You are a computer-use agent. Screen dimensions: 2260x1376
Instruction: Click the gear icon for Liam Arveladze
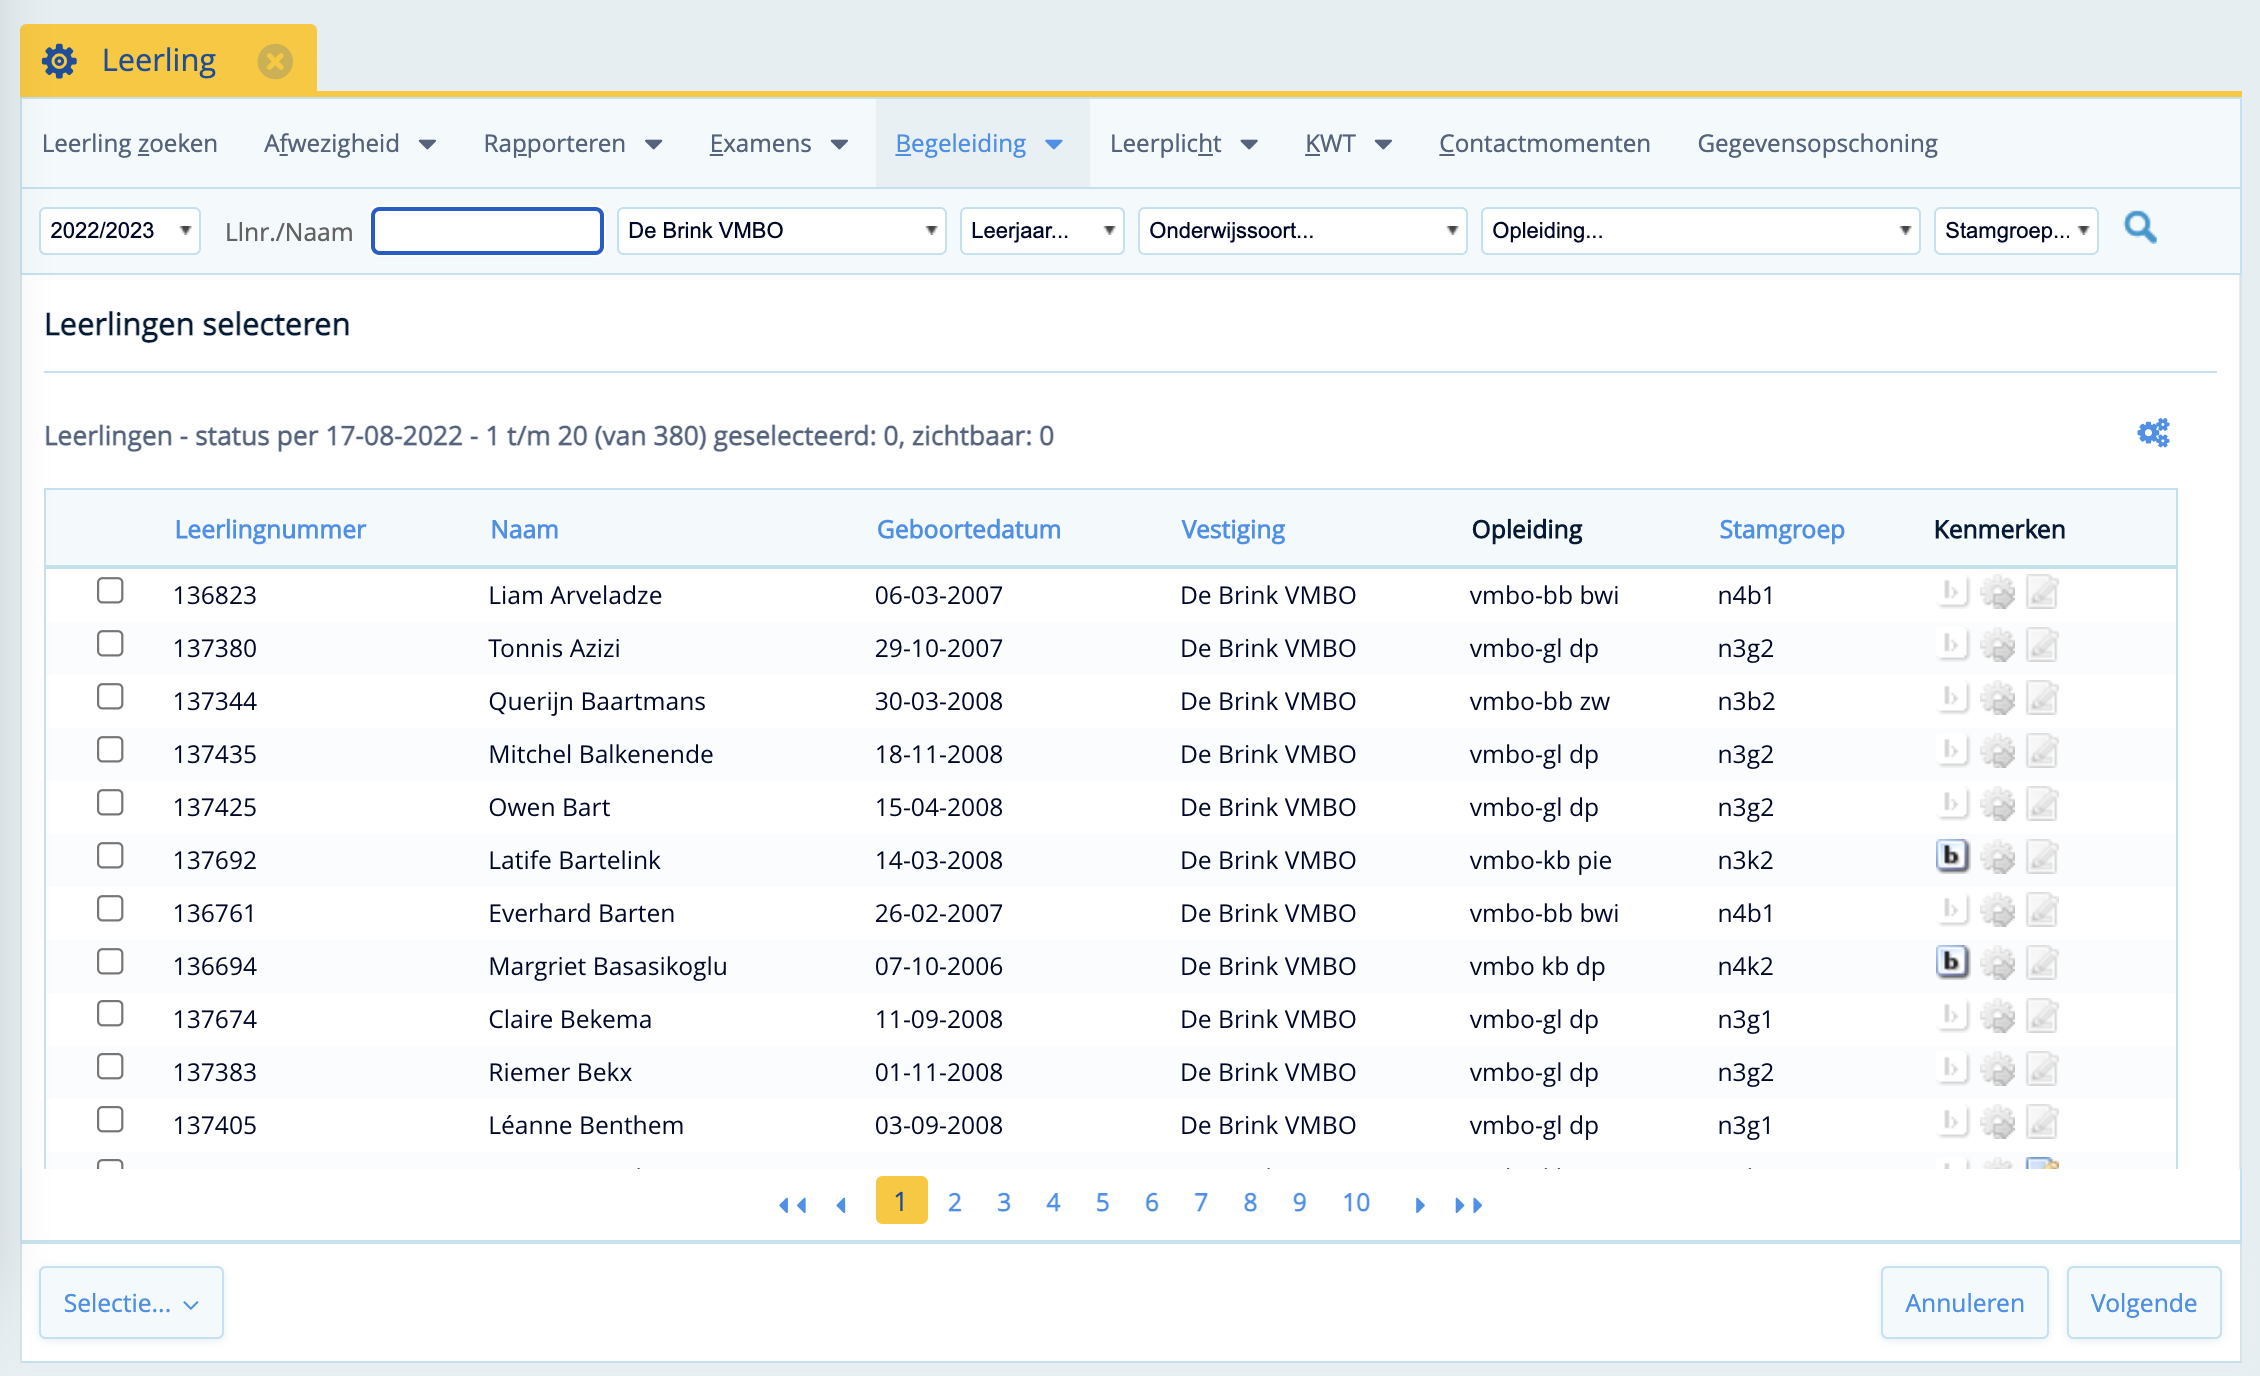tap(1997, 593)
